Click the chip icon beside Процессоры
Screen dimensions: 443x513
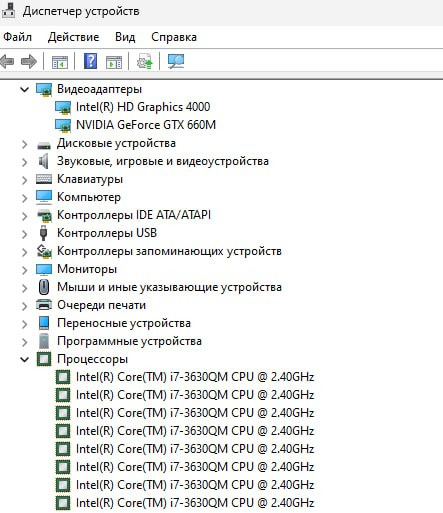[x=44, y=359]
